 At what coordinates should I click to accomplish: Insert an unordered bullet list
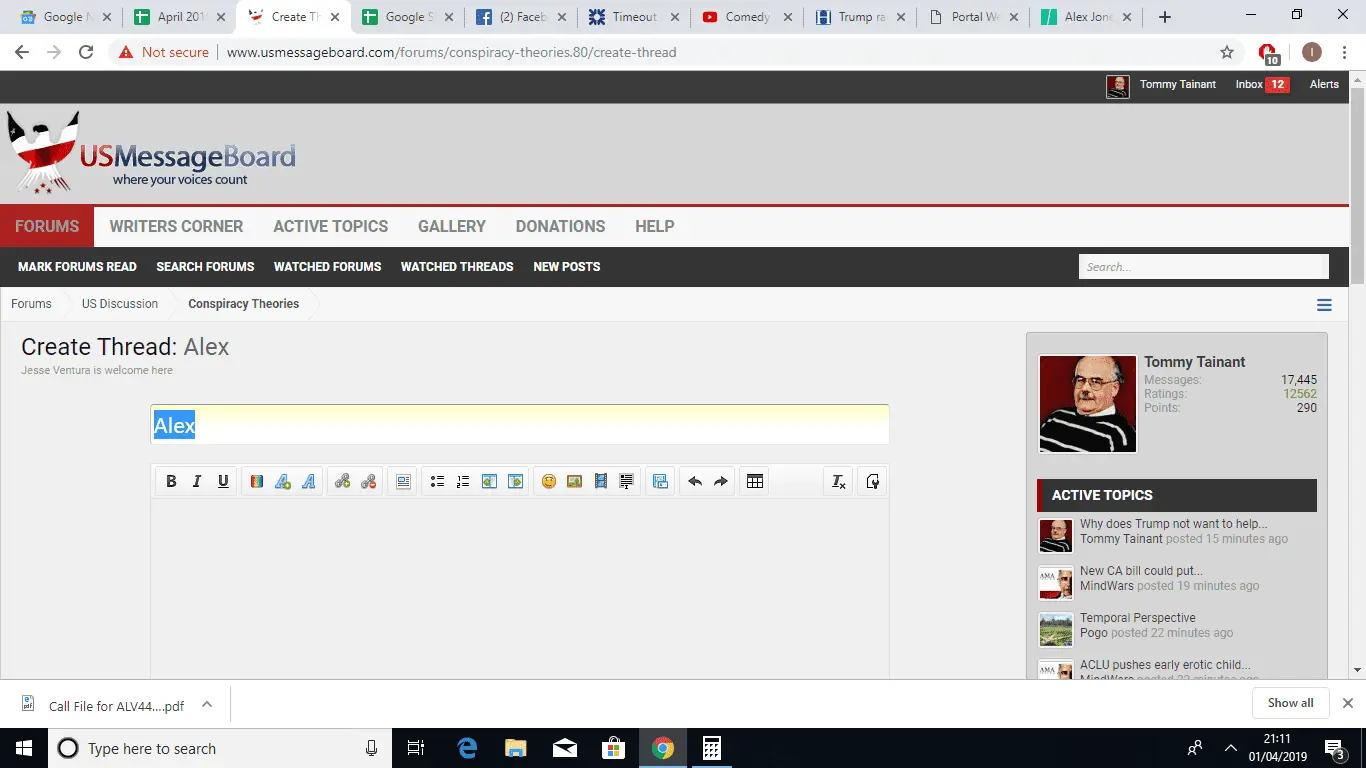tap(437, 482)
